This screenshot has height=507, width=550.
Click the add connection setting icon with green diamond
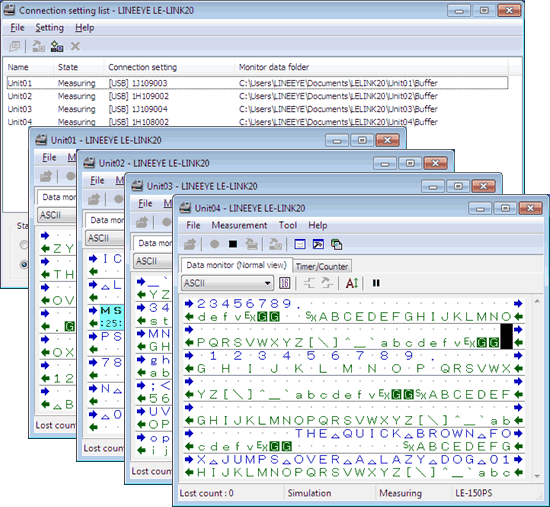[57, 46]
